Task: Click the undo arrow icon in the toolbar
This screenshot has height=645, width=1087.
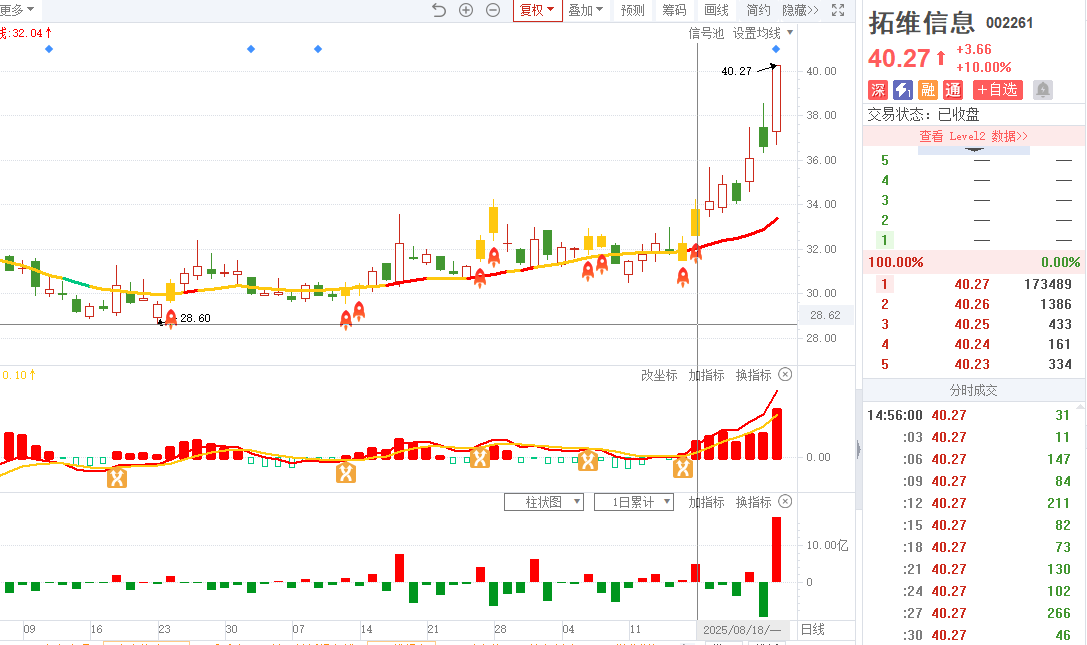Action: point(439,10)
